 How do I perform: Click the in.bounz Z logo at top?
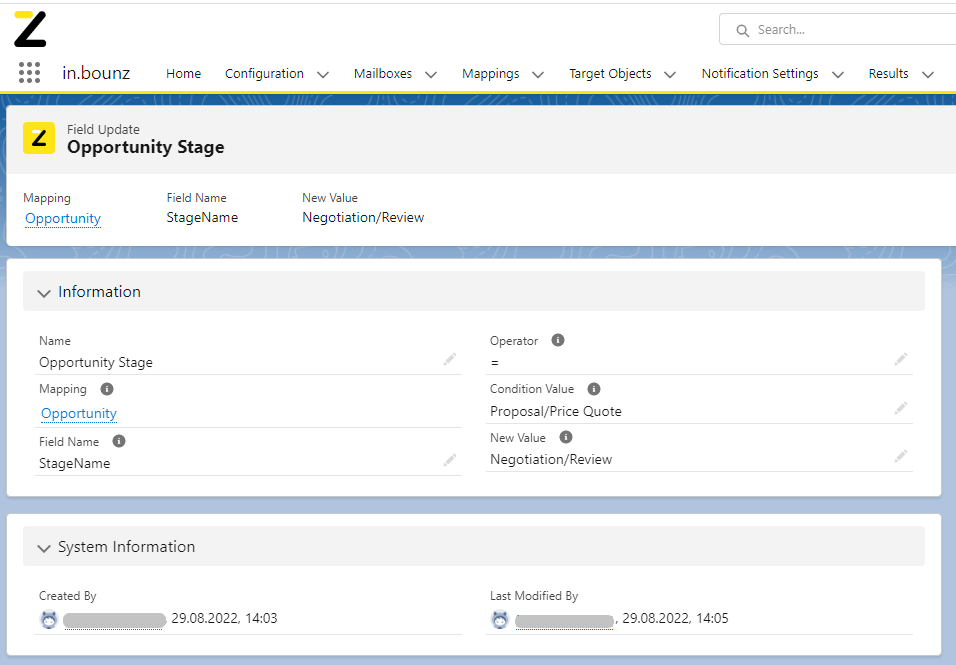(30, 29)
